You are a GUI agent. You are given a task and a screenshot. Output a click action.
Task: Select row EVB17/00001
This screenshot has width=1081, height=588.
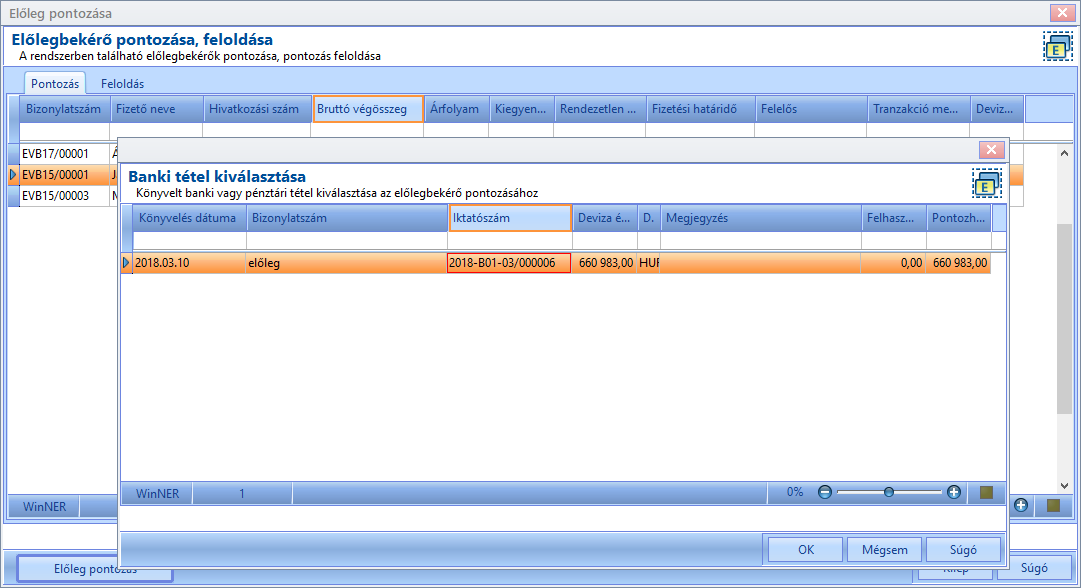pyautogui.click(x=64, y=154)
